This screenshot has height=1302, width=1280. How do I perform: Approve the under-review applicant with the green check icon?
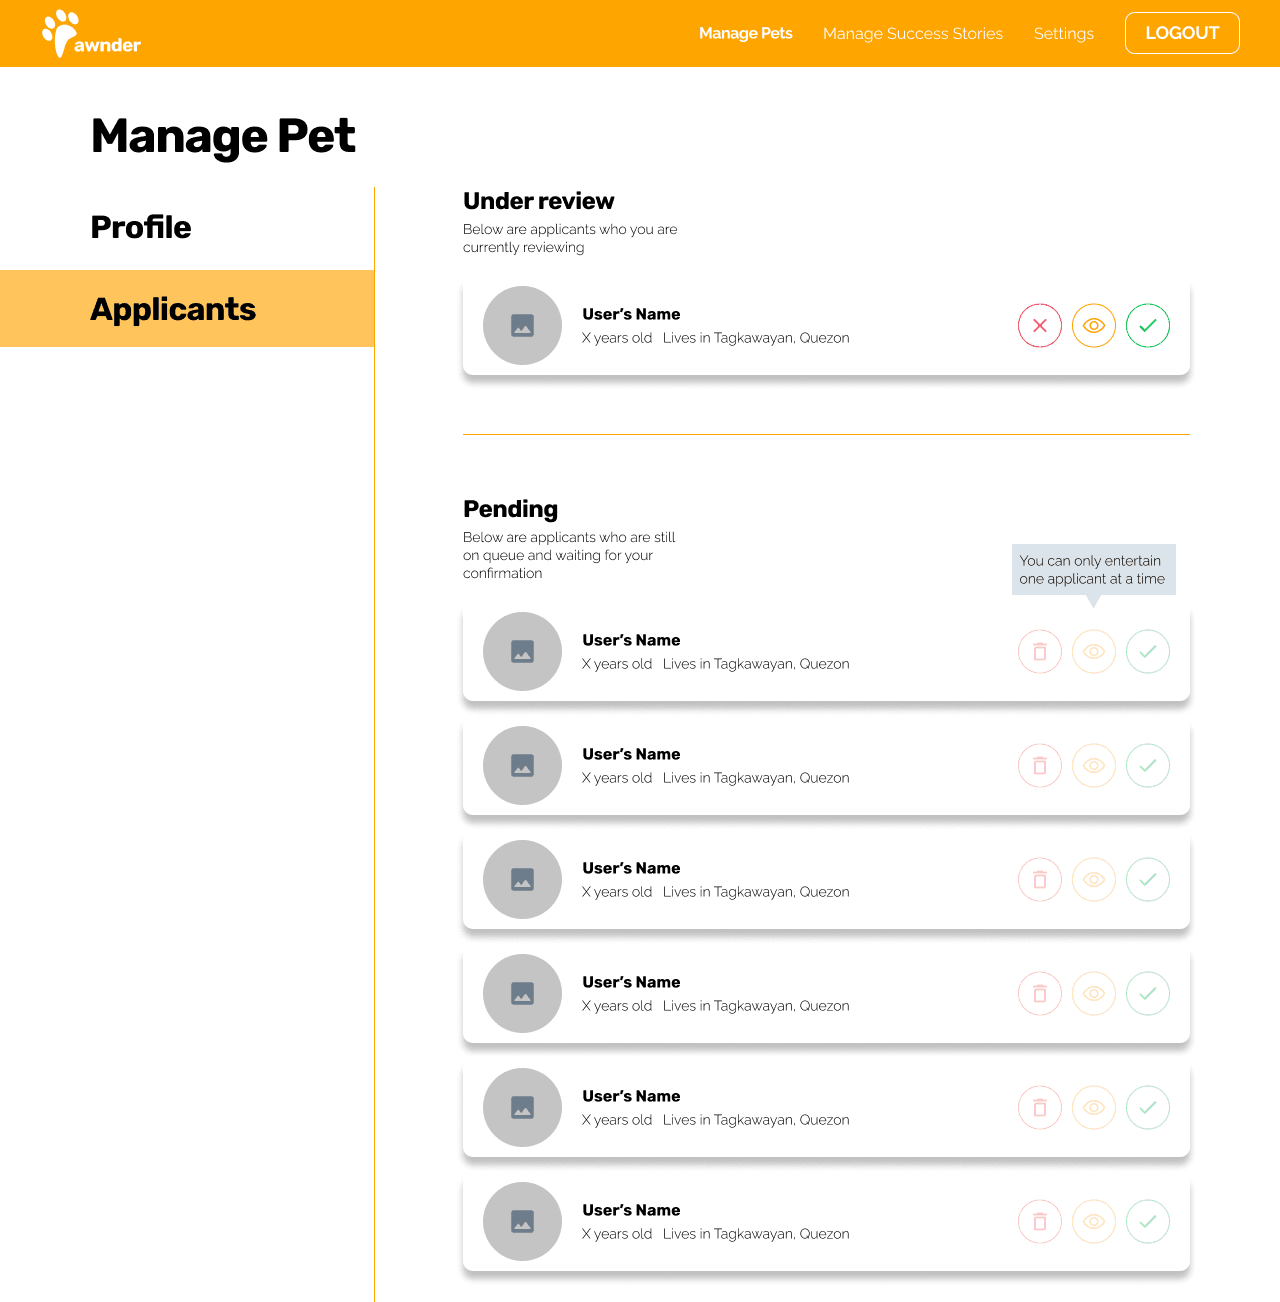1148,326
